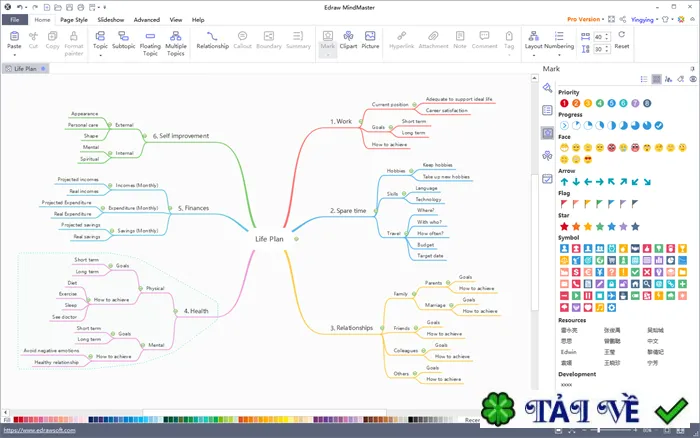The image size is (700, 438).
Task: Click the canvas vertical scrollbar up arrow
Action: coord(534,78)
